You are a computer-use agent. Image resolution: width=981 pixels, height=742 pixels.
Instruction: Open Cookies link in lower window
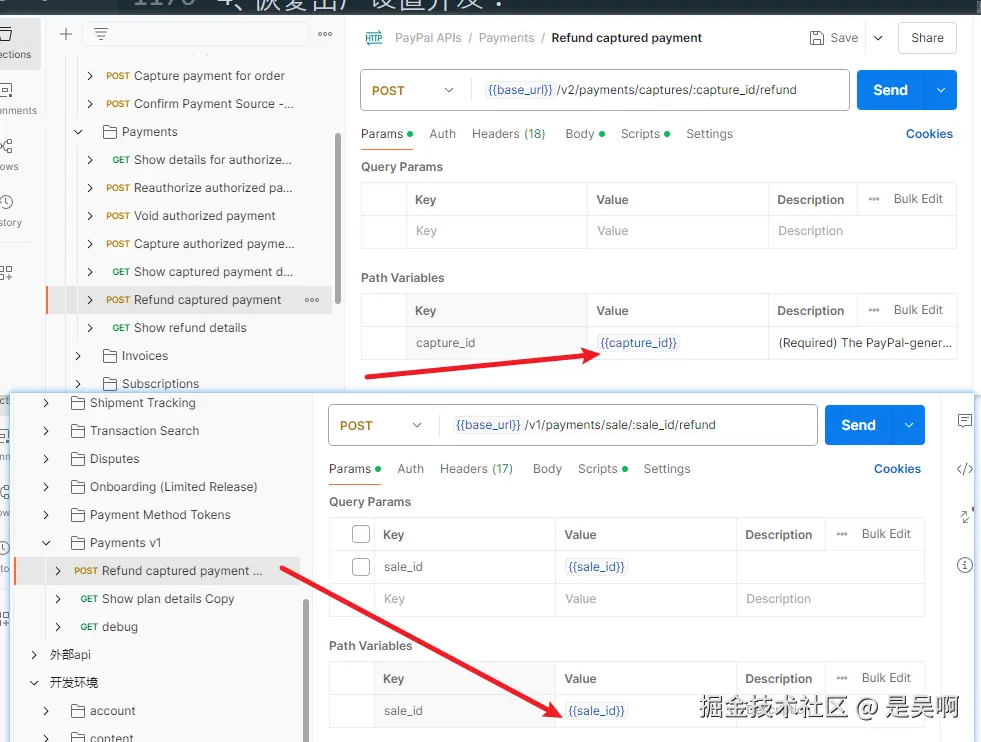(x=897, y=469)
